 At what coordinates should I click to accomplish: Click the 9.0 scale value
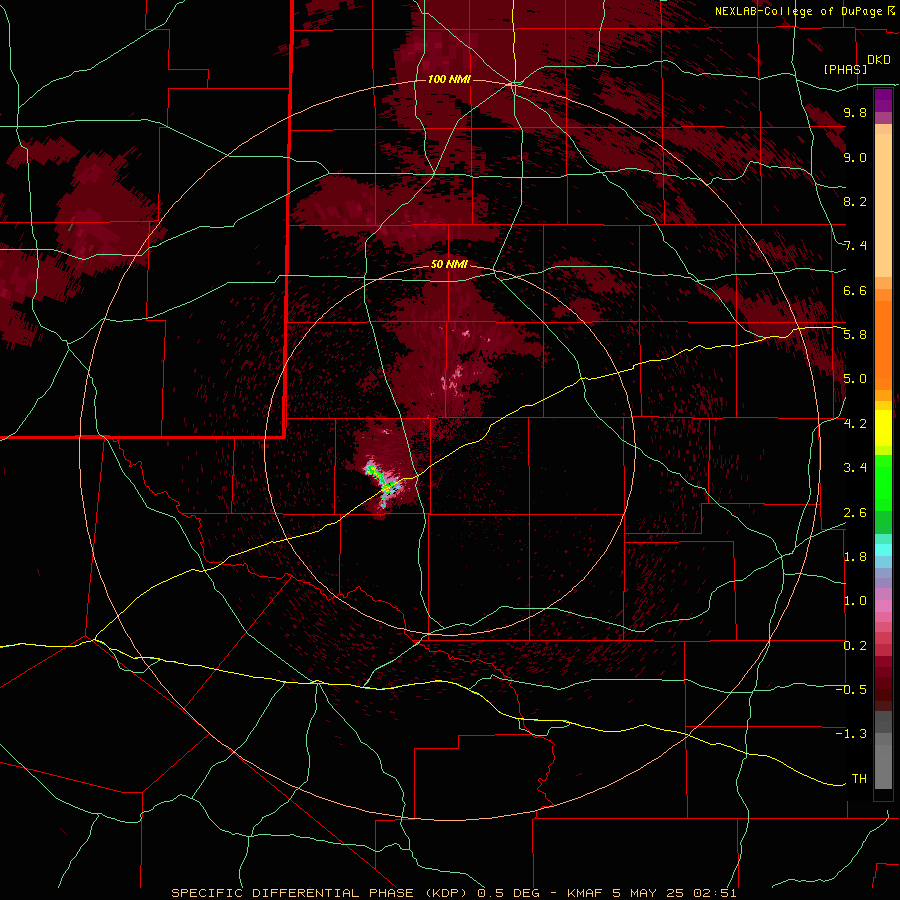click(855, 157)
